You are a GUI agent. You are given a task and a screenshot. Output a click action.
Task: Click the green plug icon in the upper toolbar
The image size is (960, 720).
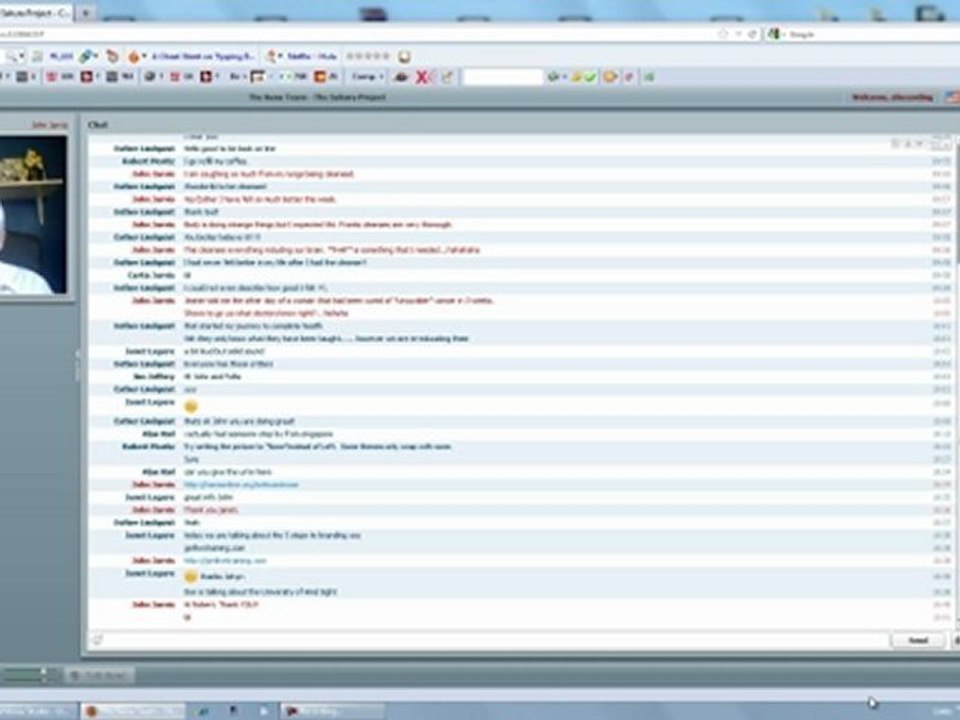coord(86,56)
